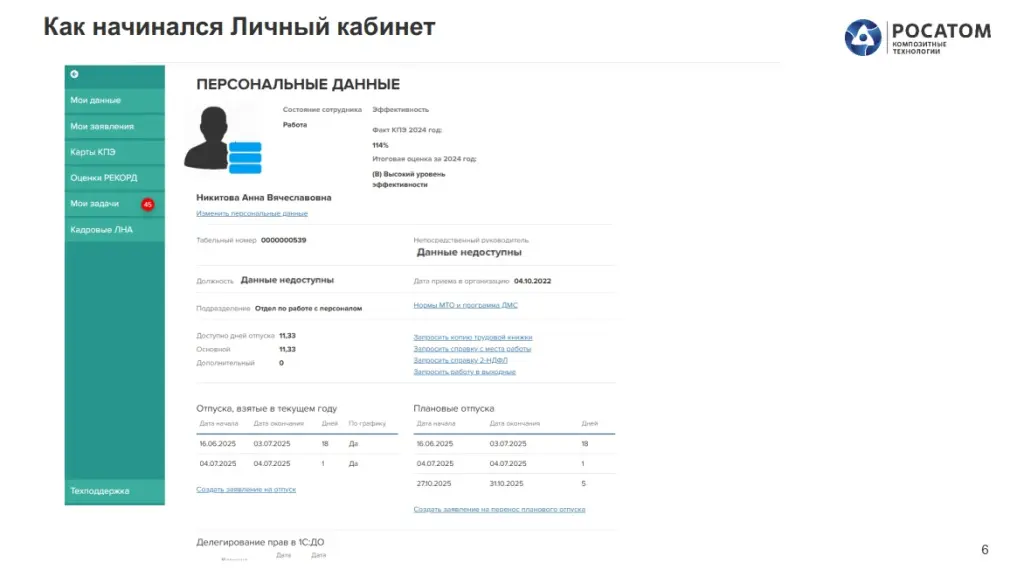Open Кадровые ЛНА section

coord(101,230)
